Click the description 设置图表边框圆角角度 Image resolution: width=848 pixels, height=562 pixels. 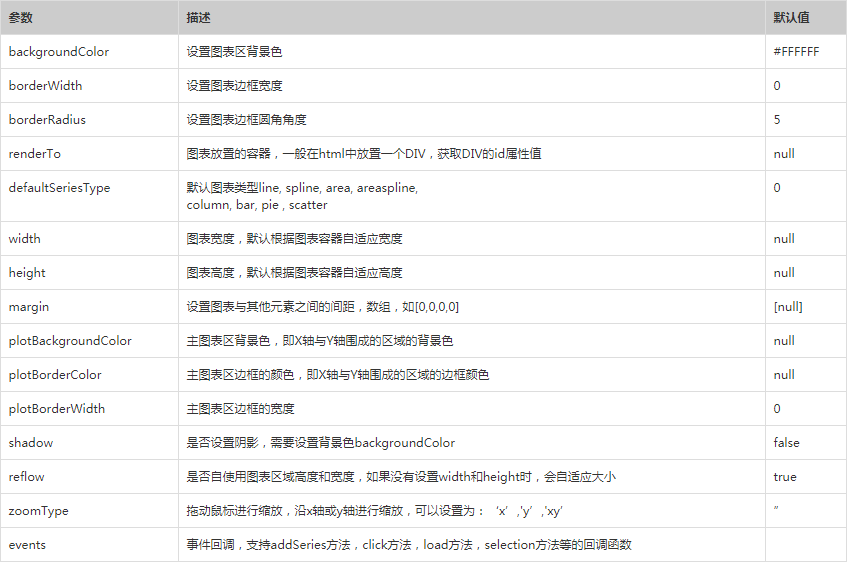click(x=247, y=120)
